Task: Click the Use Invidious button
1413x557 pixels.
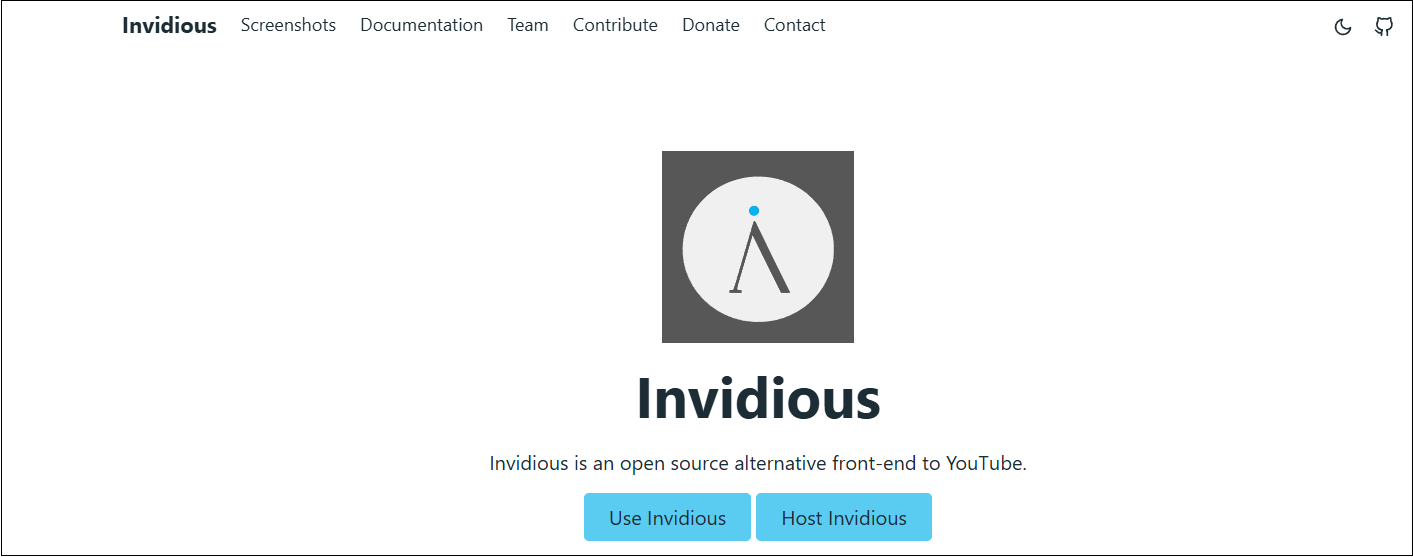Action: [667, 517]
